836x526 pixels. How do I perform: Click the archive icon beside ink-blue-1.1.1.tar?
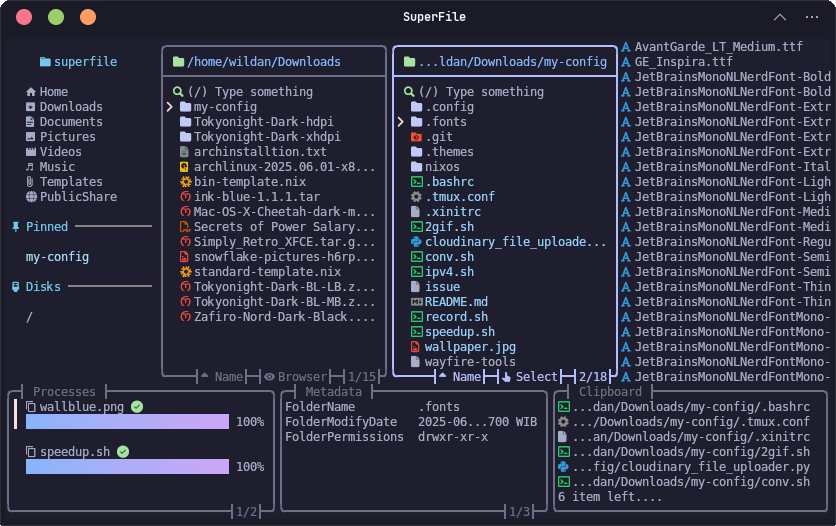pyautogui.click(x=186, y=197)
